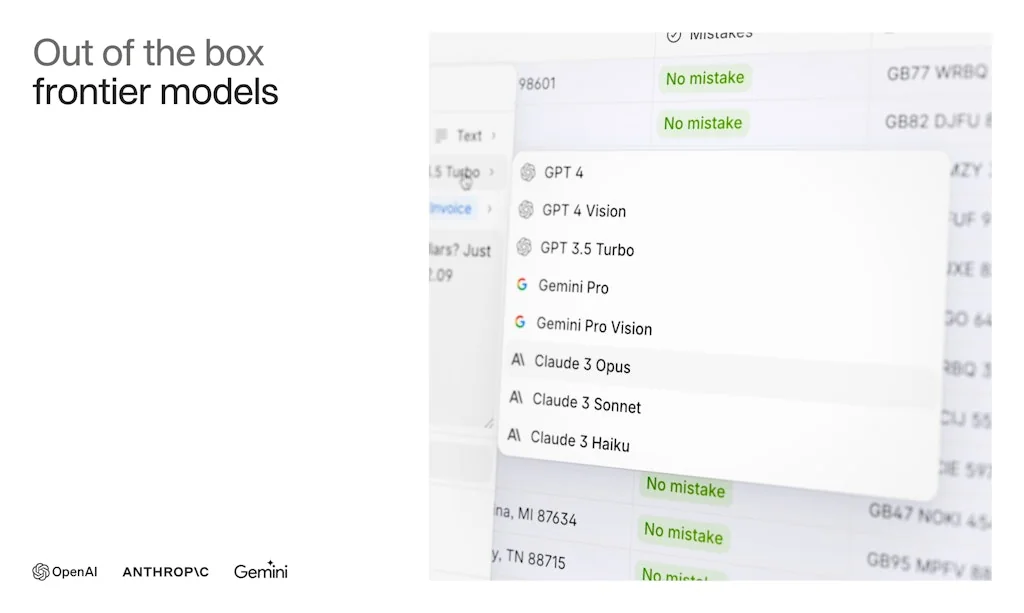Toggle the Mistakes checkmark at the top
Viewport: 1024px width, 613px height.
pos(674,33)
